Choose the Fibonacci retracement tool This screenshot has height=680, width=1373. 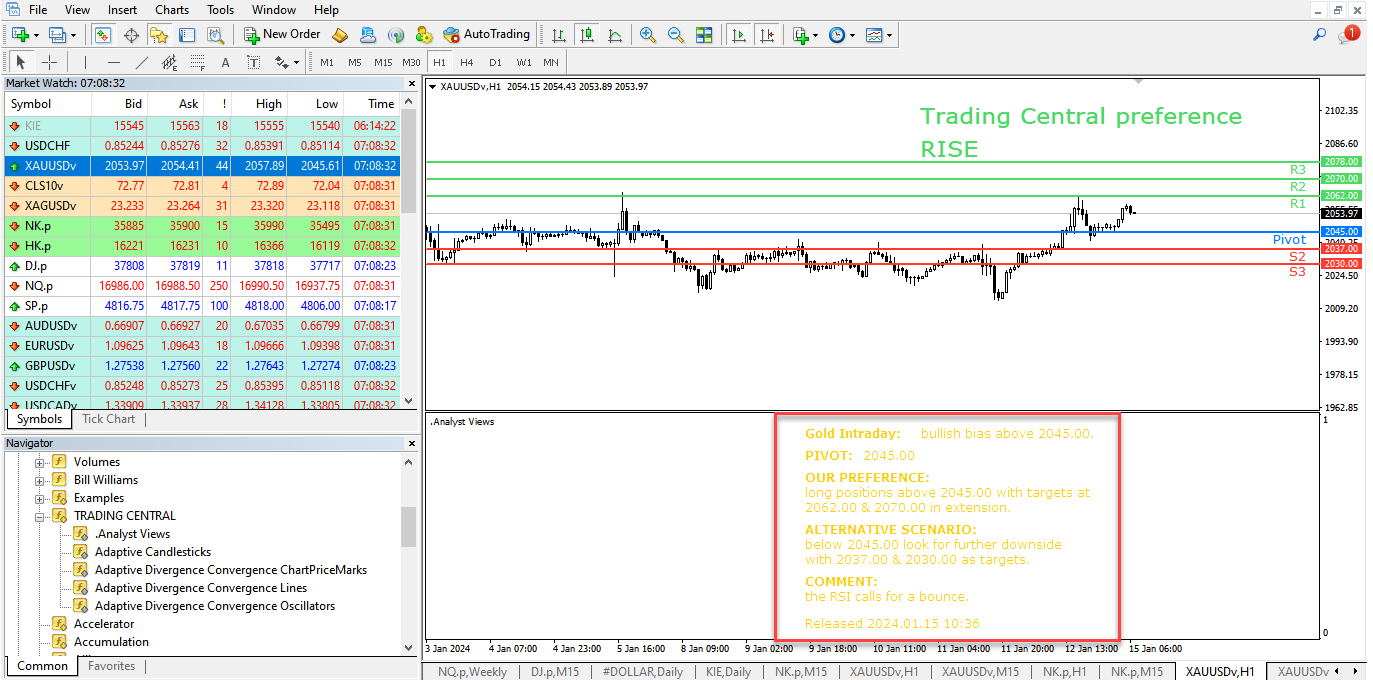point(197,62)
